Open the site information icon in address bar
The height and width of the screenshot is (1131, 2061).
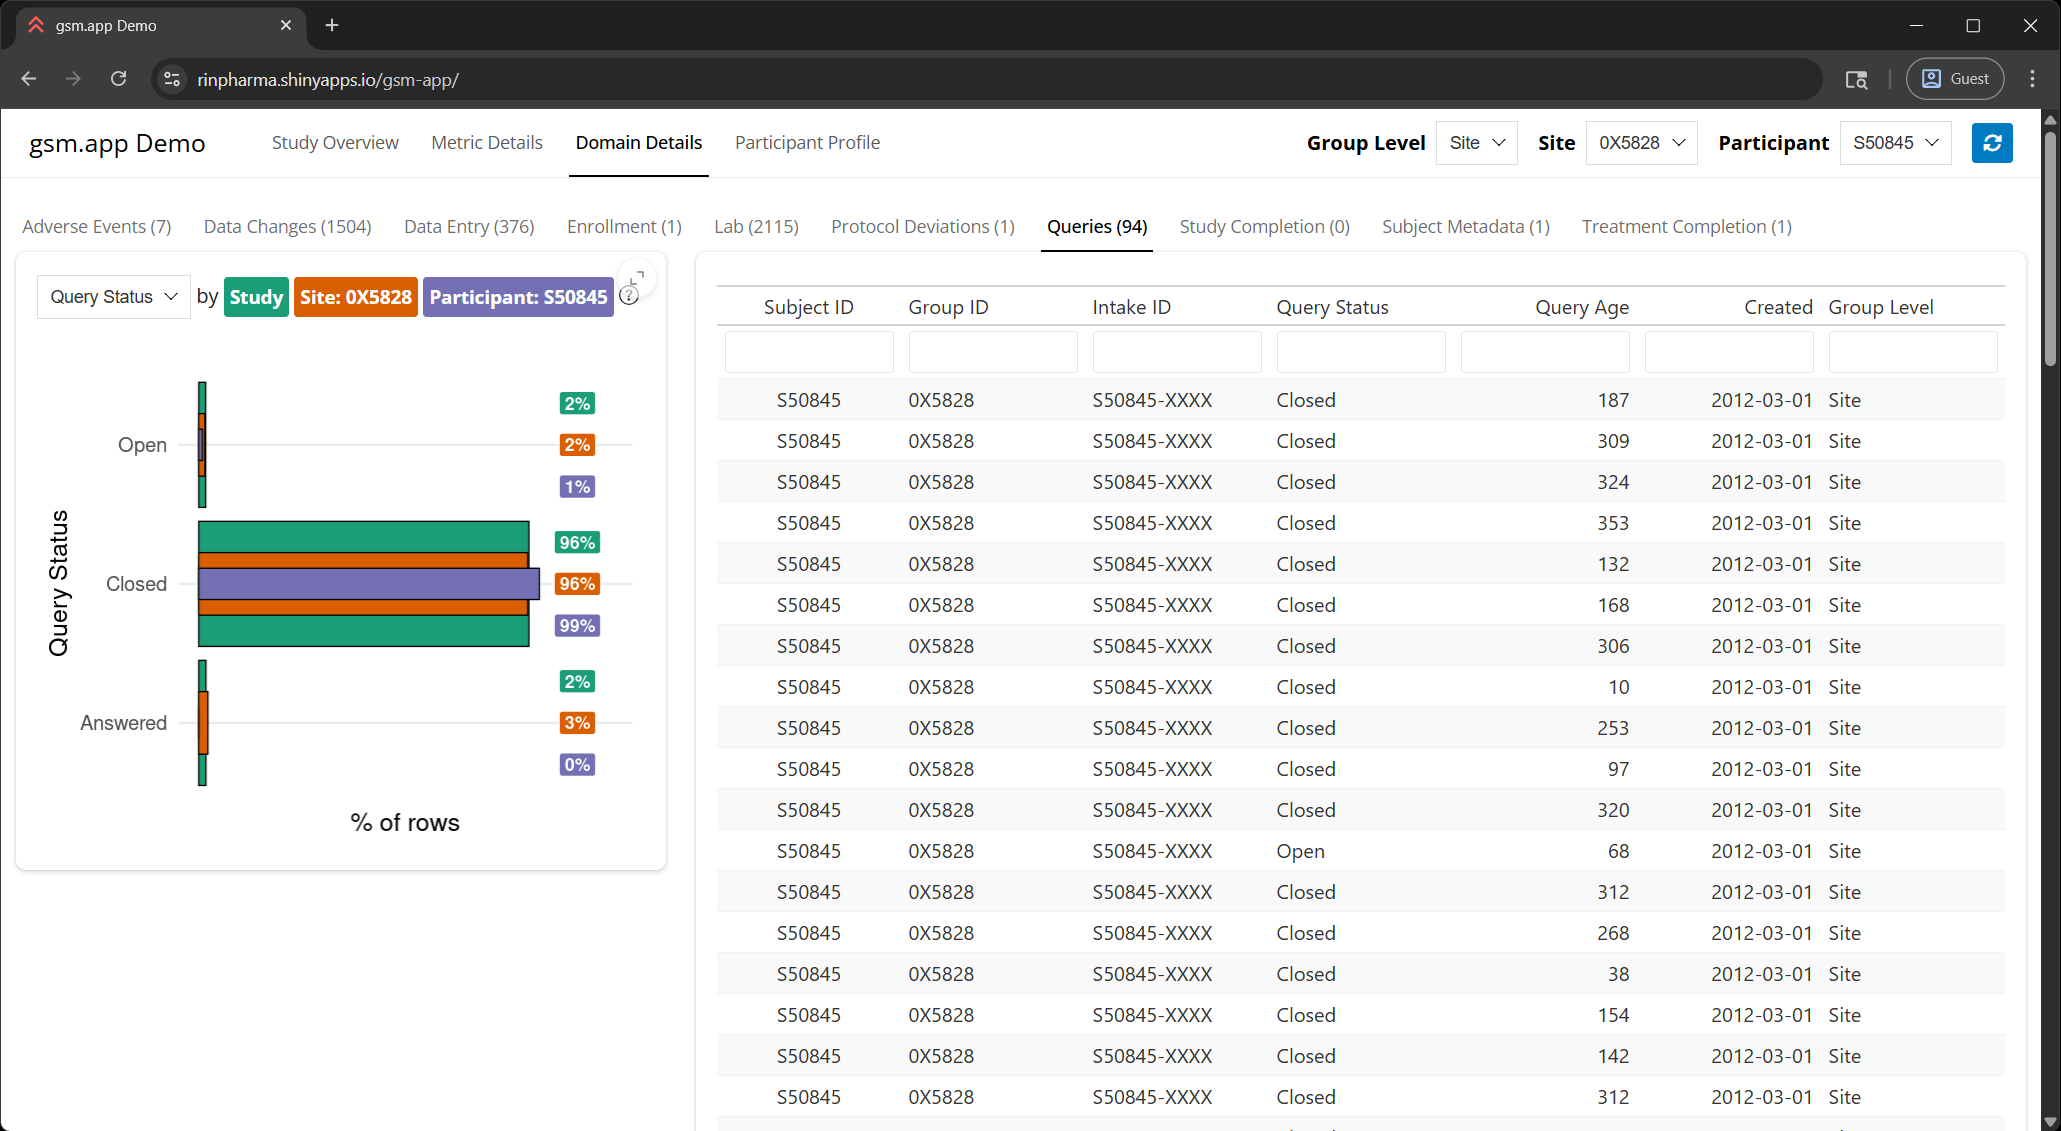click(172, 79)
